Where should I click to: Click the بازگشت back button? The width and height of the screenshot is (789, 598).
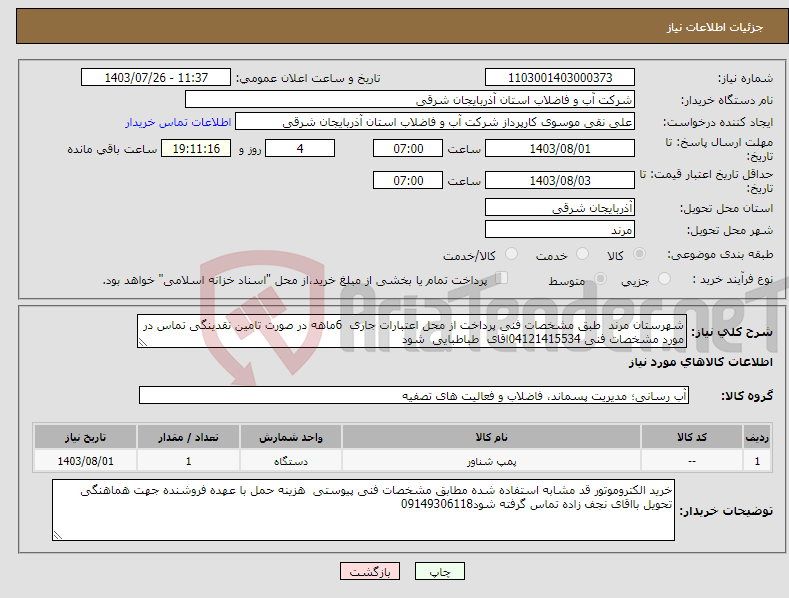(370, 571)
